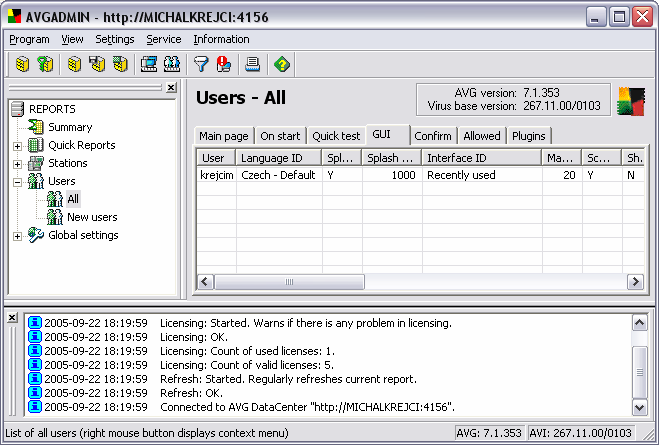This screenshot has width=659, height=445.
Task: Click the green help question mark icon
Action: tap(282, 64)
